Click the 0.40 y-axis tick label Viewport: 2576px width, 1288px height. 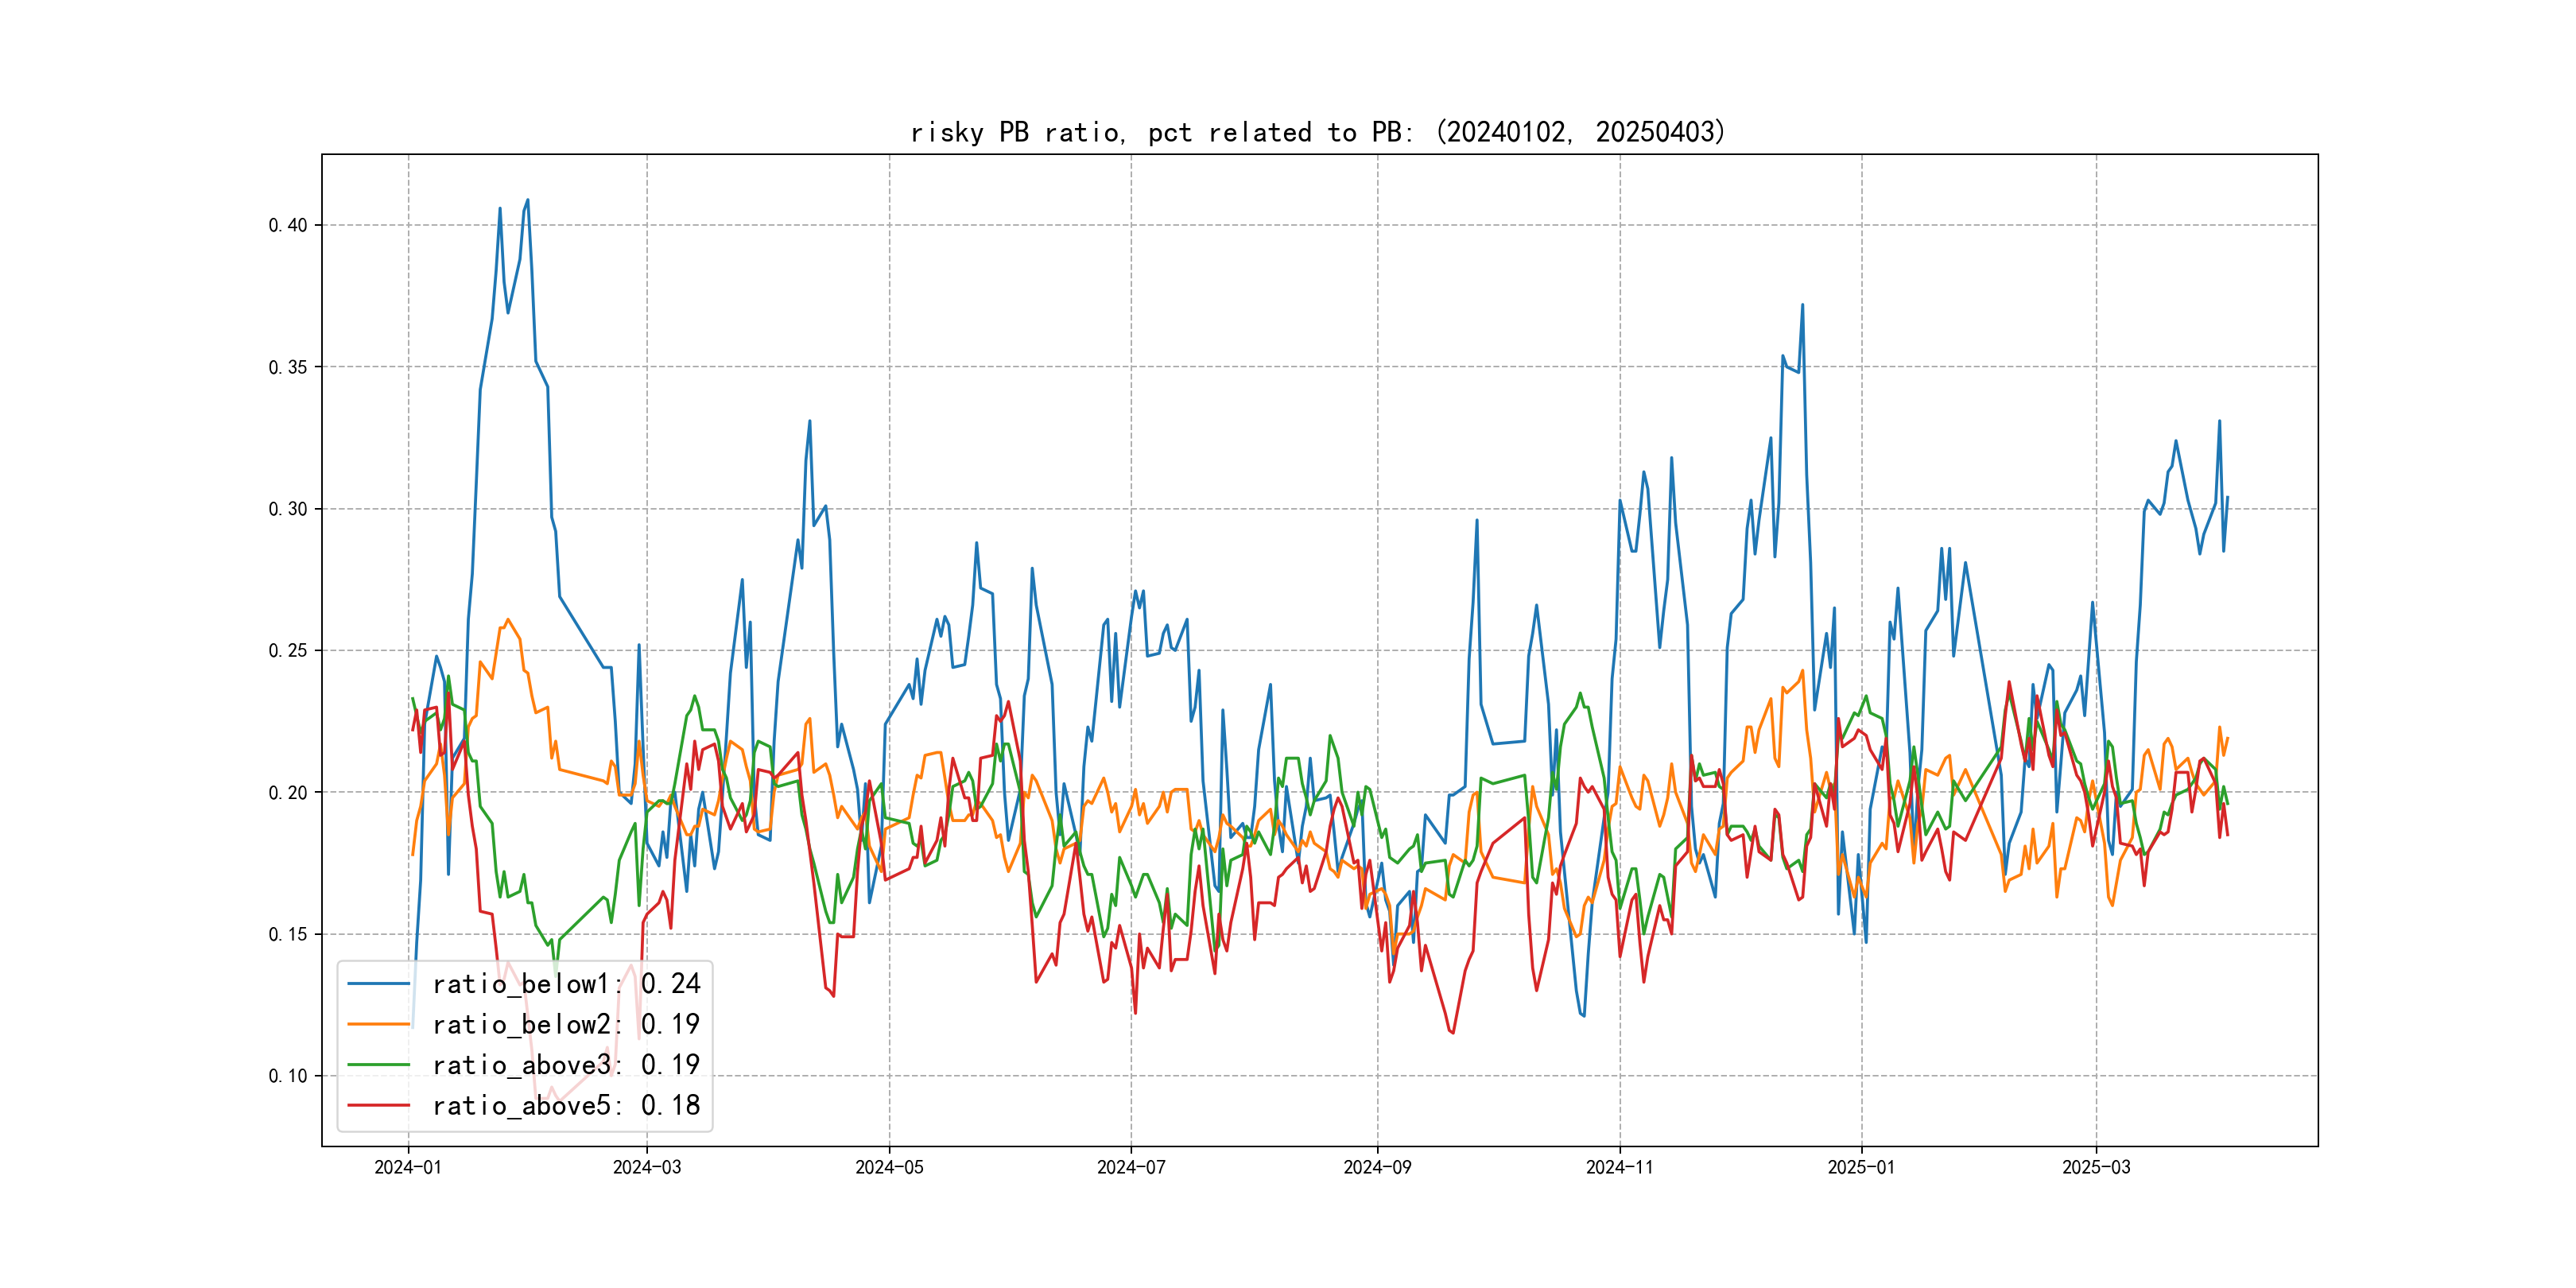click(x=288, y=225)
